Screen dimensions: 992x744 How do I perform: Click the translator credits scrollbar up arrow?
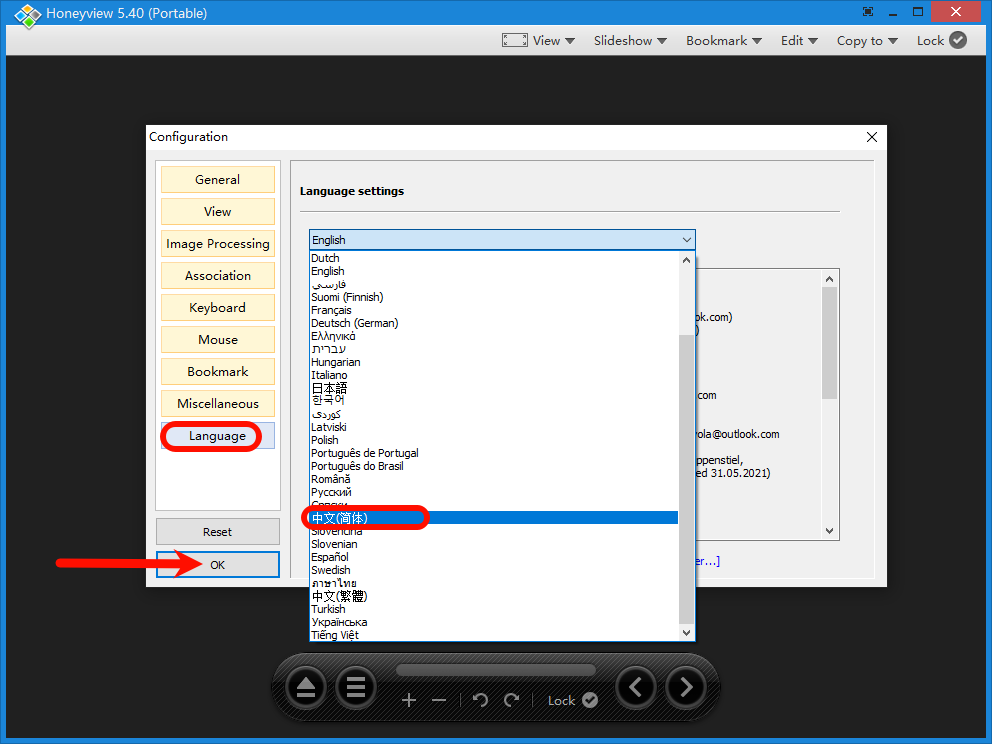pyautogui.click(x=829, y=279)
